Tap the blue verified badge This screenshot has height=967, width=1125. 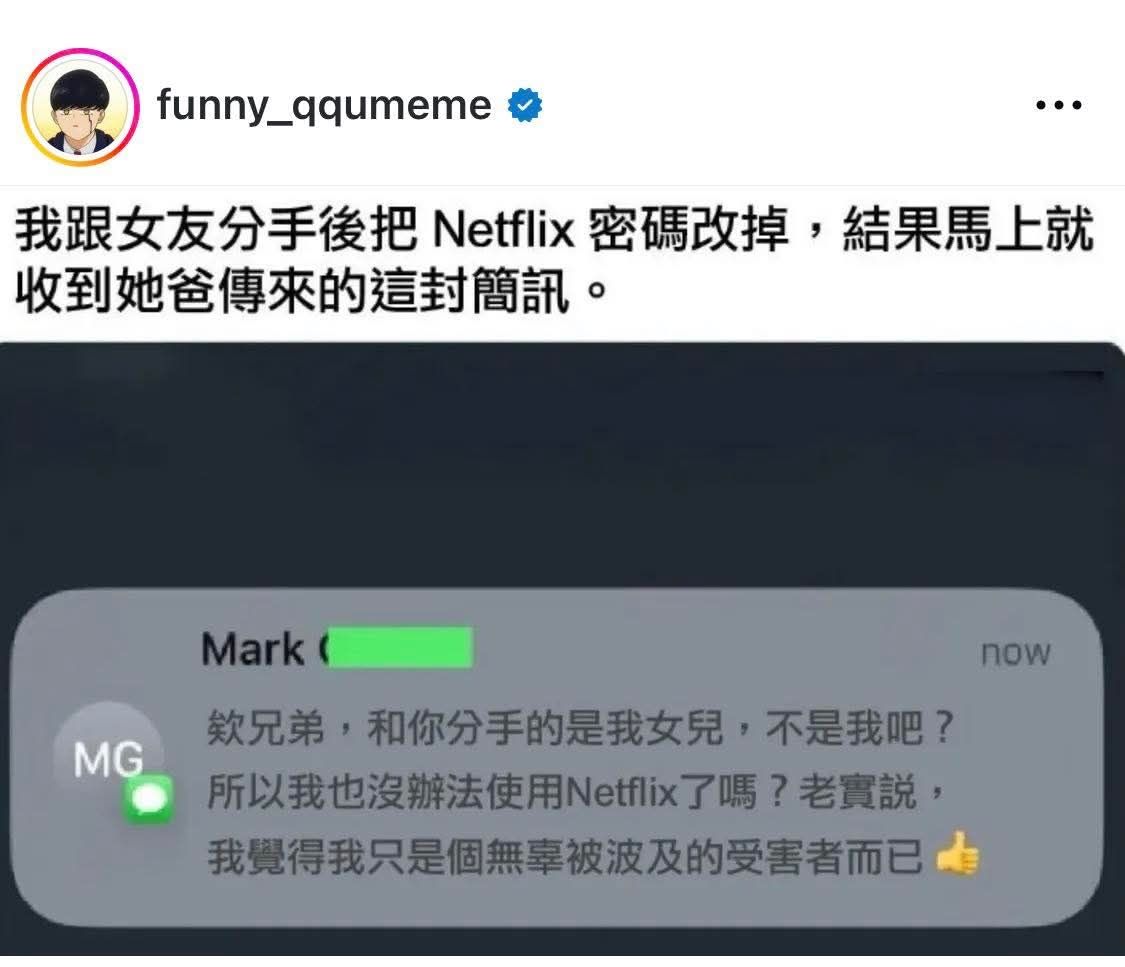(x=524, y=105)
